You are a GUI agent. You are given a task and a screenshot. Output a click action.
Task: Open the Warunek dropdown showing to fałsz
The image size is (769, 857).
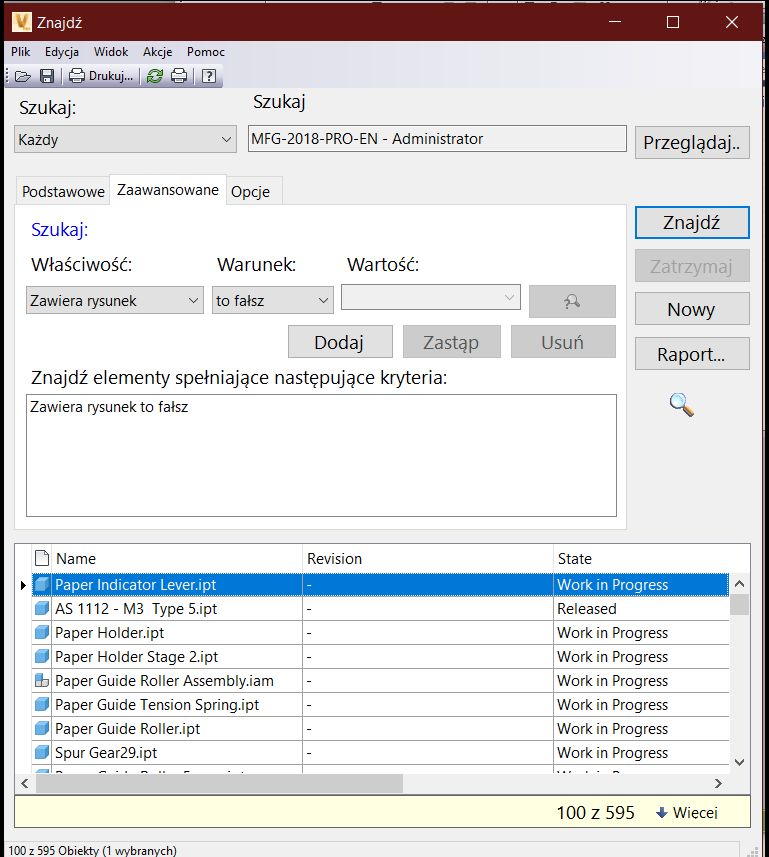(272, 300)
